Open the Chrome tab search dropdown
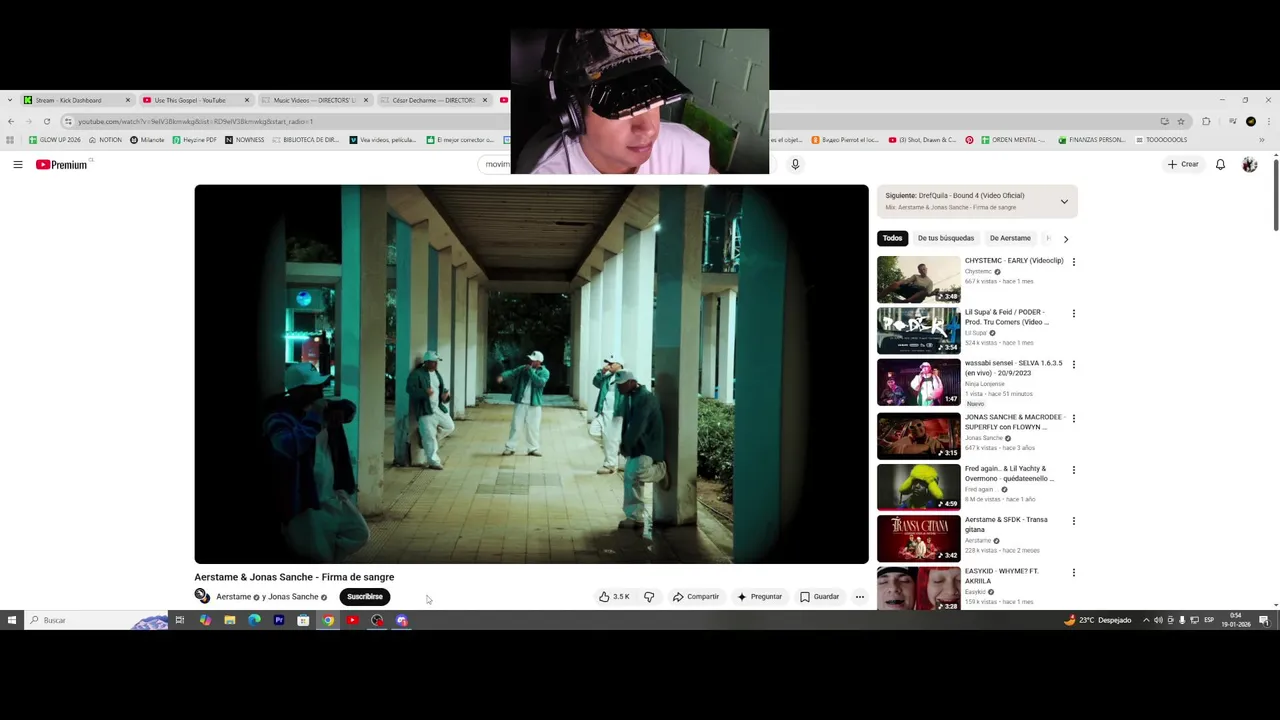 pos(9,100)
